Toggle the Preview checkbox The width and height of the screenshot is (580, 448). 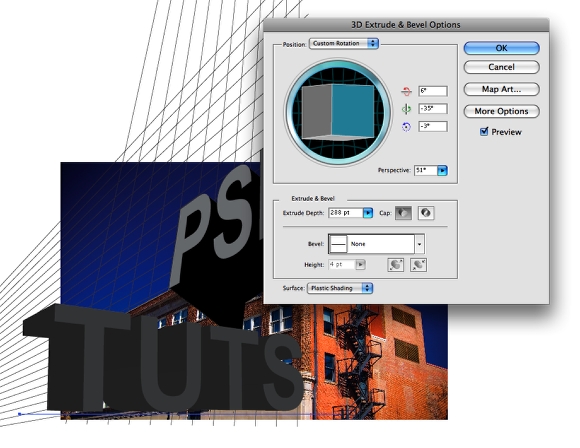(x=484, y=132)
